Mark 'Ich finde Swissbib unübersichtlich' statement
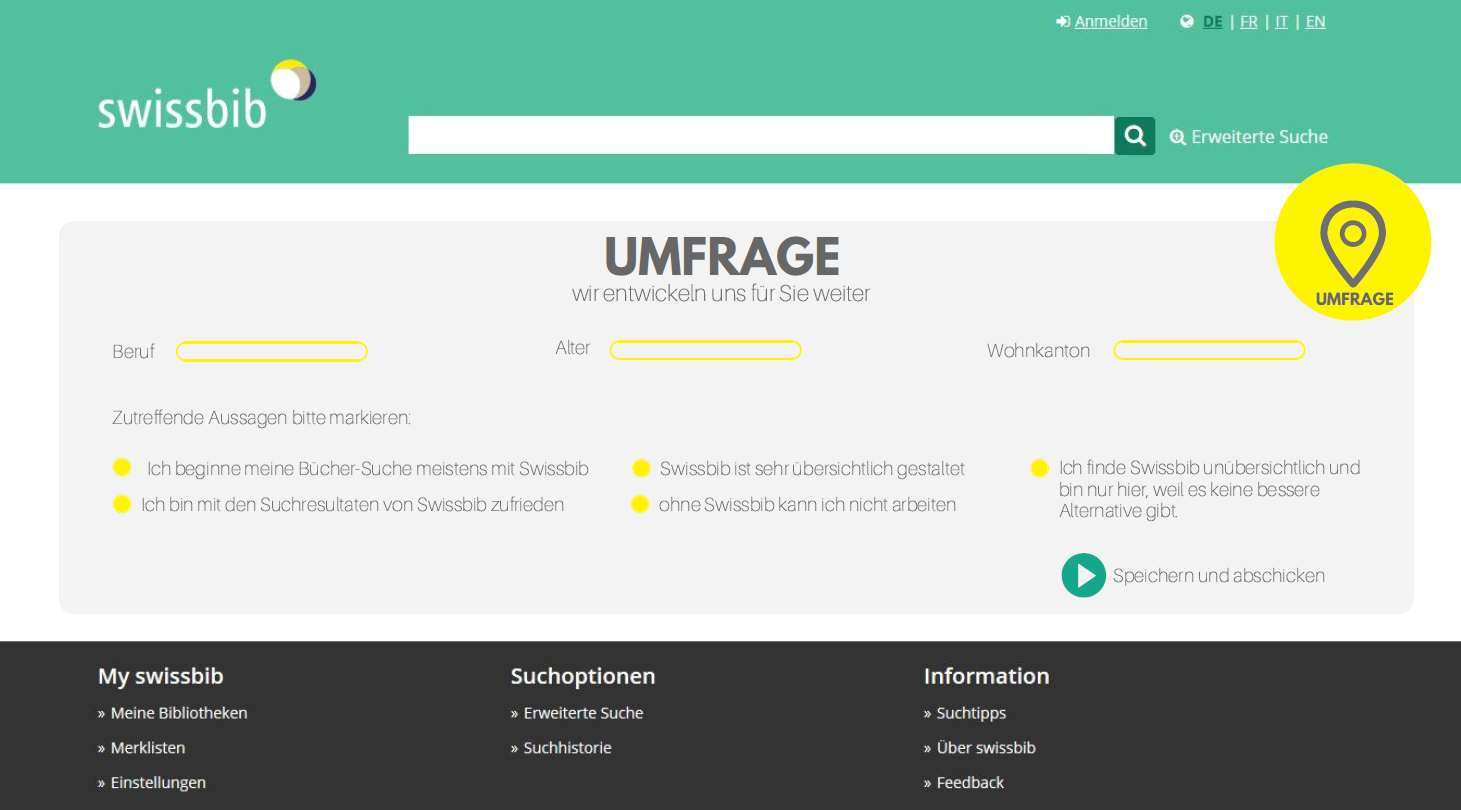 [1040, 468]
